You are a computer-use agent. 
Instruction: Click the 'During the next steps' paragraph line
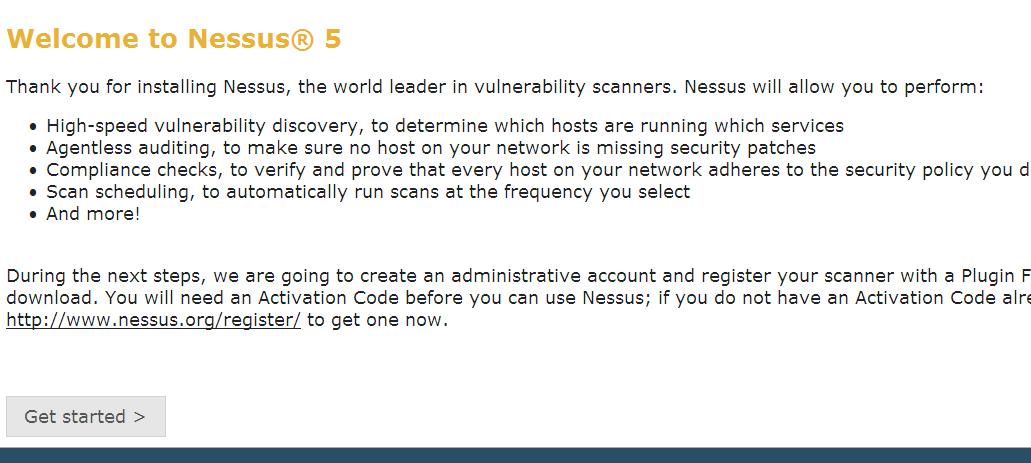500,276
